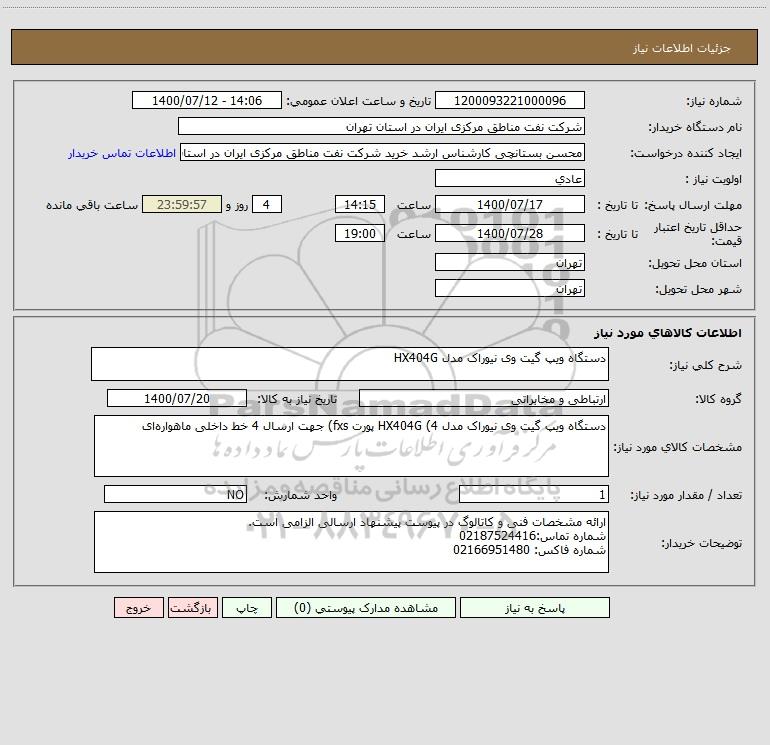Click the goods specifications text area
The width and height of the screenshot is (770, 745).
pos(351,446)
